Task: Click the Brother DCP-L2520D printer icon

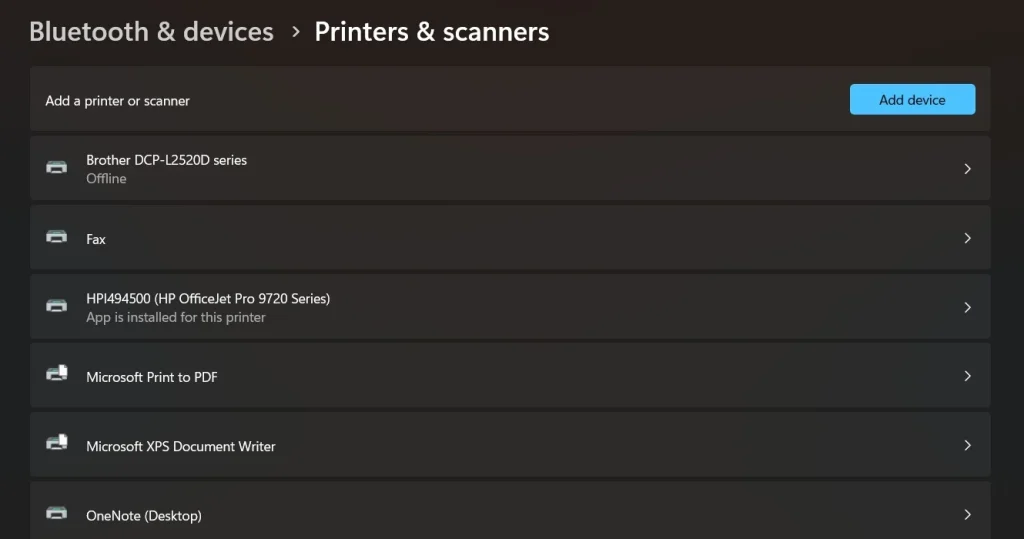Action: tap(57, 168)
